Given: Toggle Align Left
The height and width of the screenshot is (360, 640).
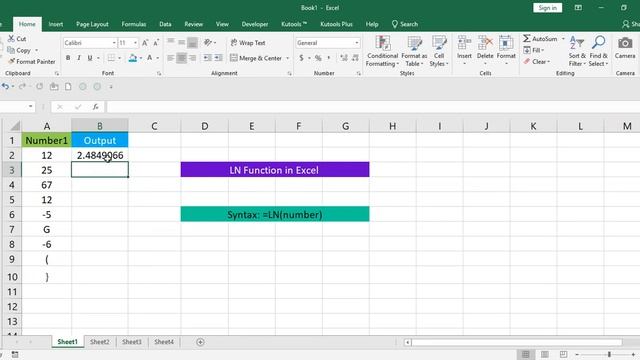Looking at the screenshot, I should pyautogui.click(x=171, y=58).
